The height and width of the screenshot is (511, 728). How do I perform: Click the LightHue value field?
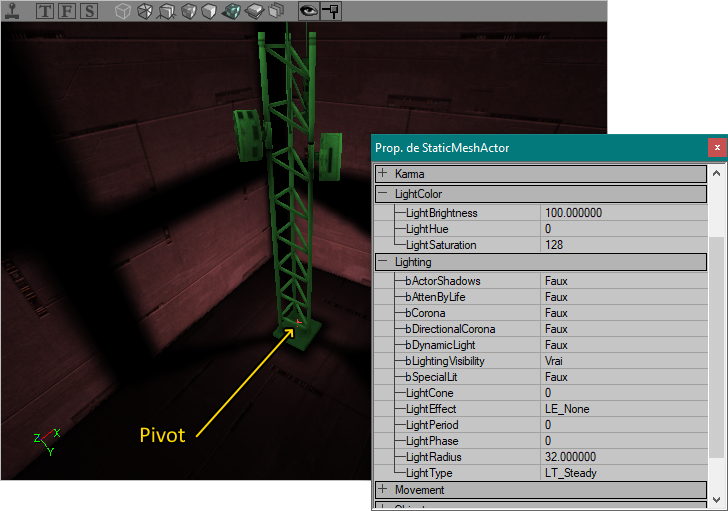click(x=622, y=229)
